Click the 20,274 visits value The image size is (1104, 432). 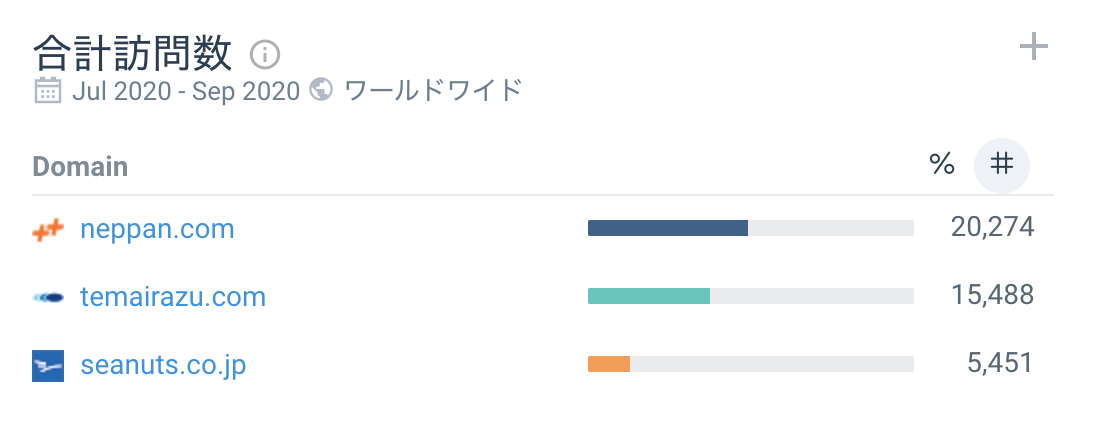pos(992,228)
